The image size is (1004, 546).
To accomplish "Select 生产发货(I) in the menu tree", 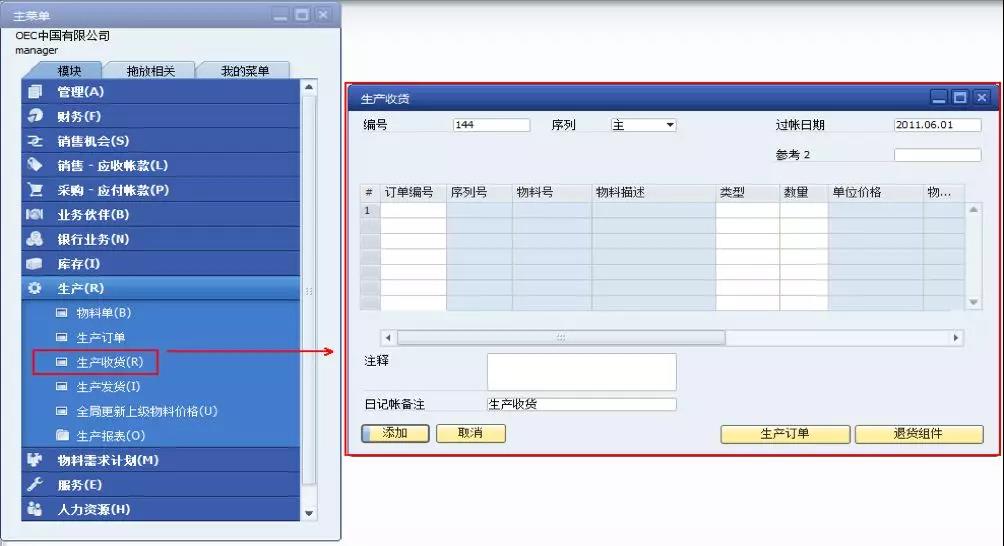I will click(x=109, y=387).
